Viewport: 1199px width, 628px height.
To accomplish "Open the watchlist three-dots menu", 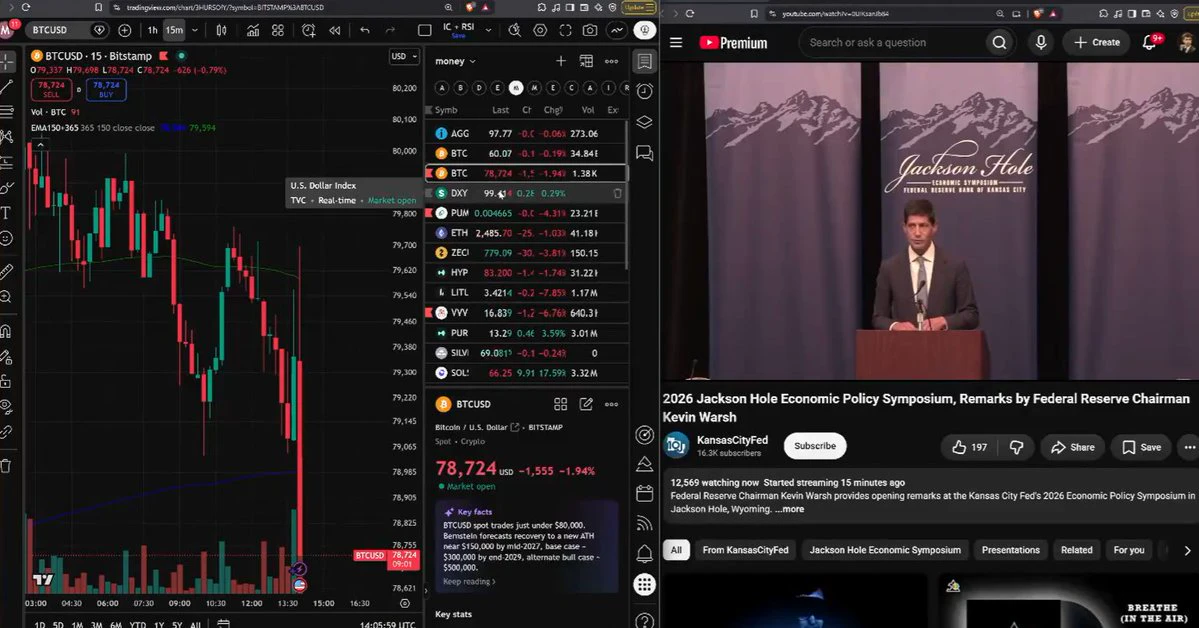I will 611,61.
